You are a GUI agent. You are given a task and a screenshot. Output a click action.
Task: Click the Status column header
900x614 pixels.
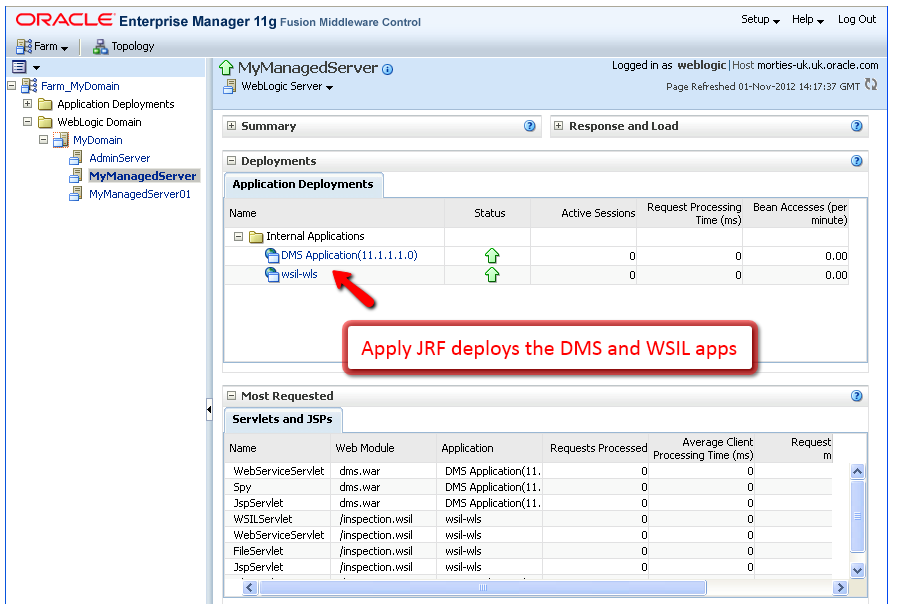pyautogui.click(x=489, y=213)
